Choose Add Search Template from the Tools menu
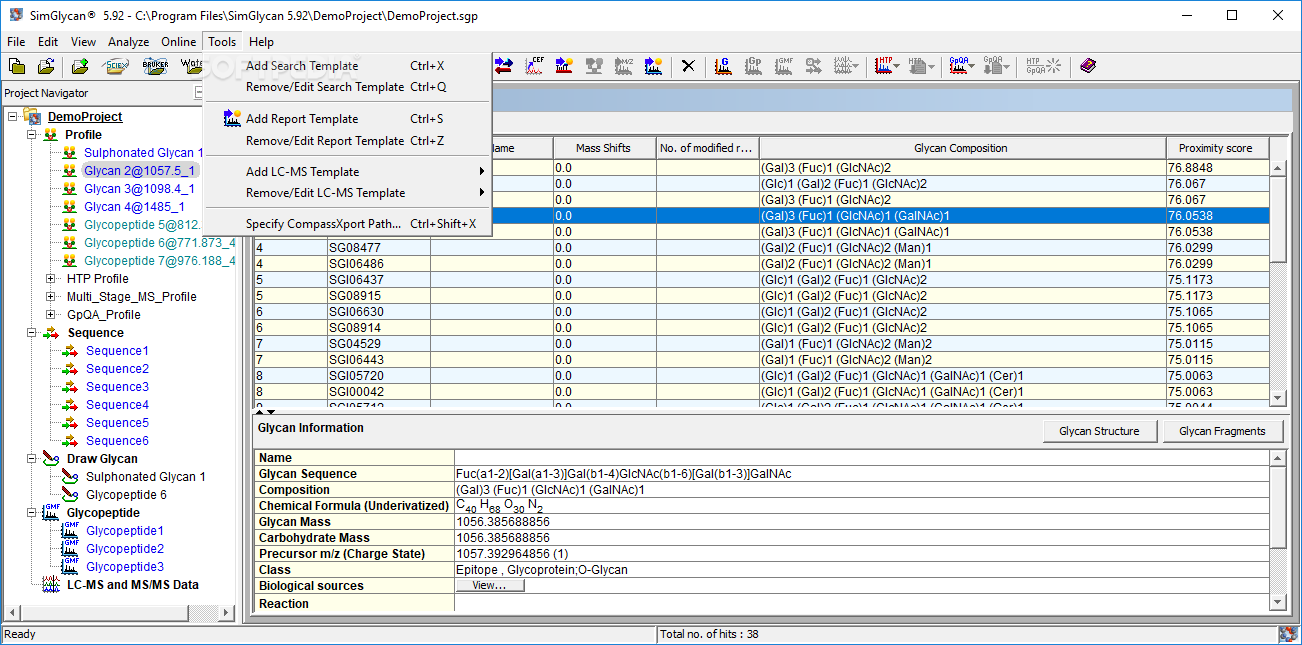Viewport: 1302px width, 645px height. coord(347,66)
